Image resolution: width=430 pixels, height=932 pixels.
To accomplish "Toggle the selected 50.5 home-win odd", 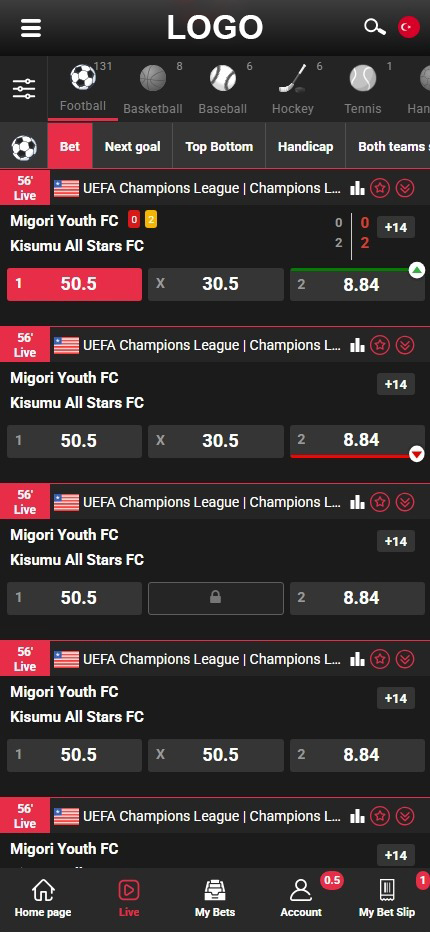I will pos(74,284).
